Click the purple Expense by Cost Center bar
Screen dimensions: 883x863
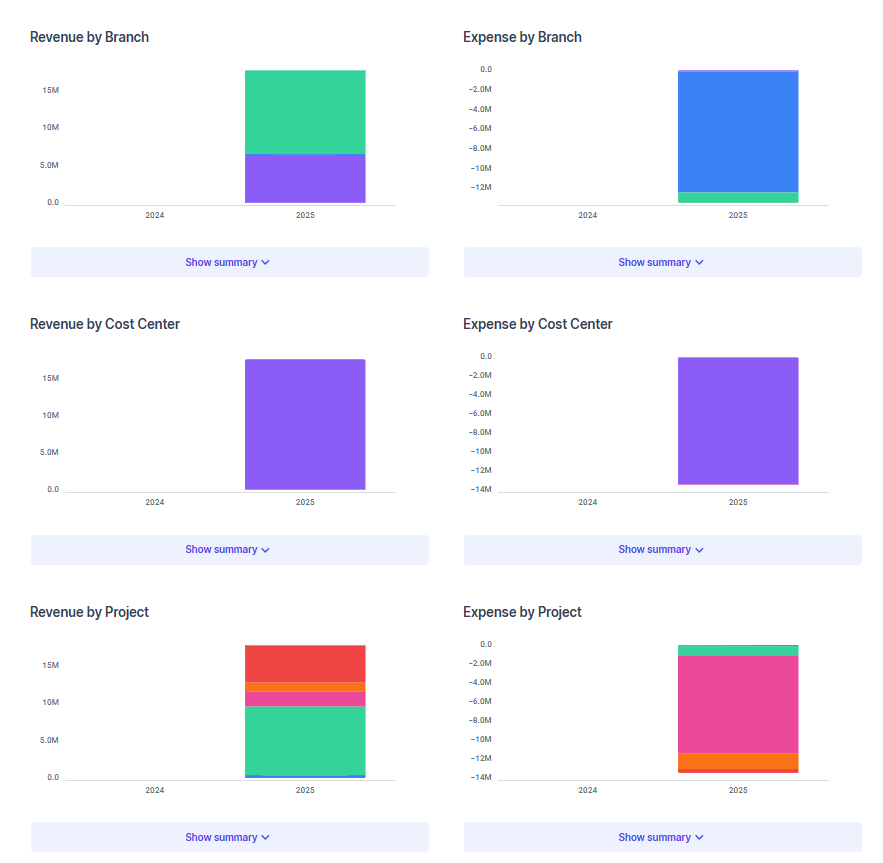(x=738, y=421)
